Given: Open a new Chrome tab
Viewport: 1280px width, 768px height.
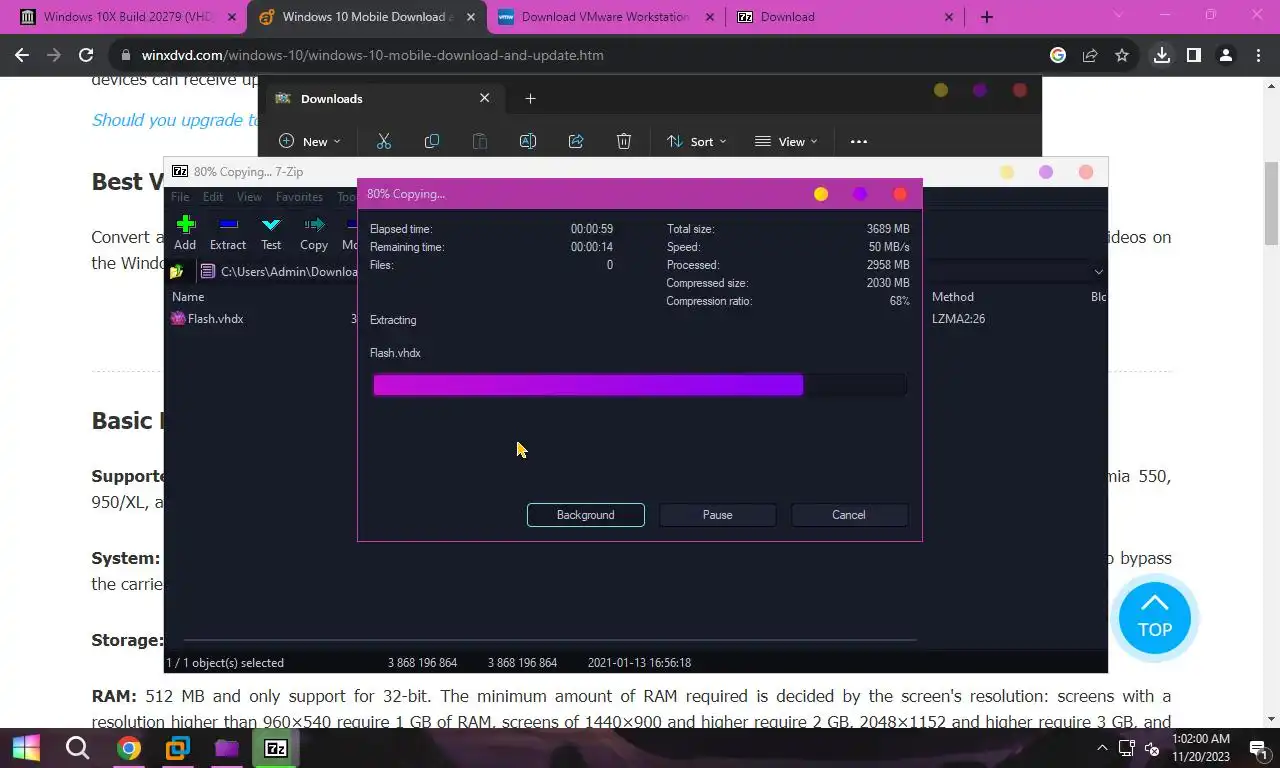Looking at the screenshot, I should point(987,17).
